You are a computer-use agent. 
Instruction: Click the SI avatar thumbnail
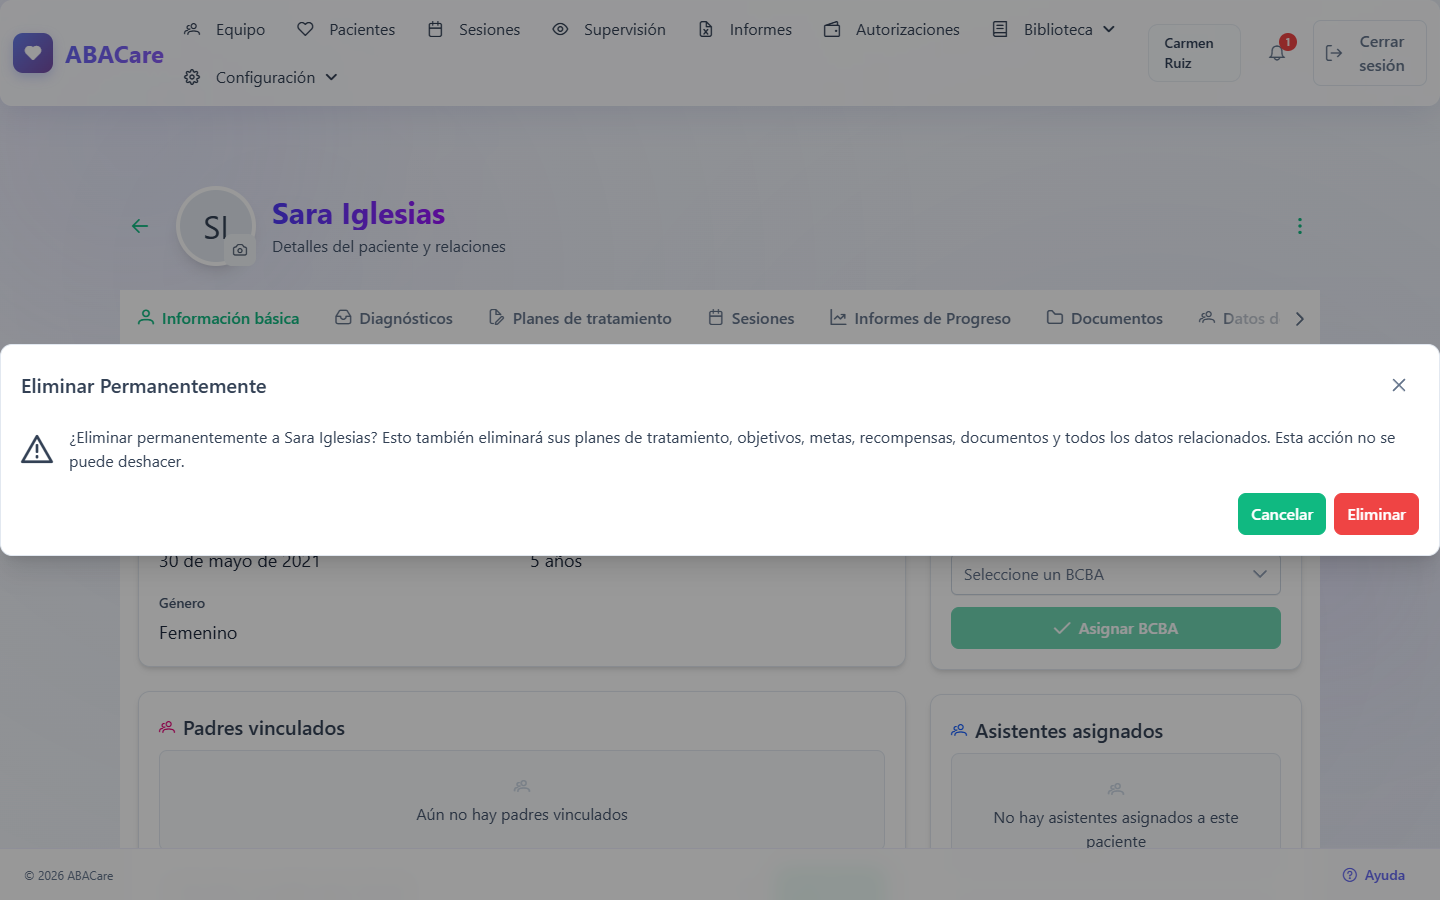coord(216,226)
